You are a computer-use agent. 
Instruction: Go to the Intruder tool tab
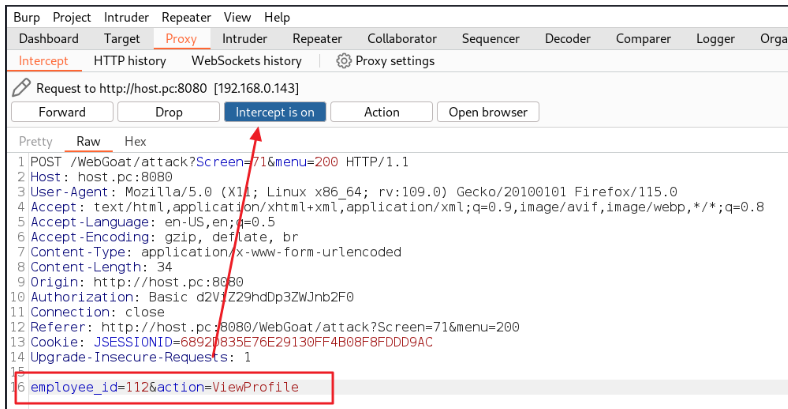pos(245,39)
